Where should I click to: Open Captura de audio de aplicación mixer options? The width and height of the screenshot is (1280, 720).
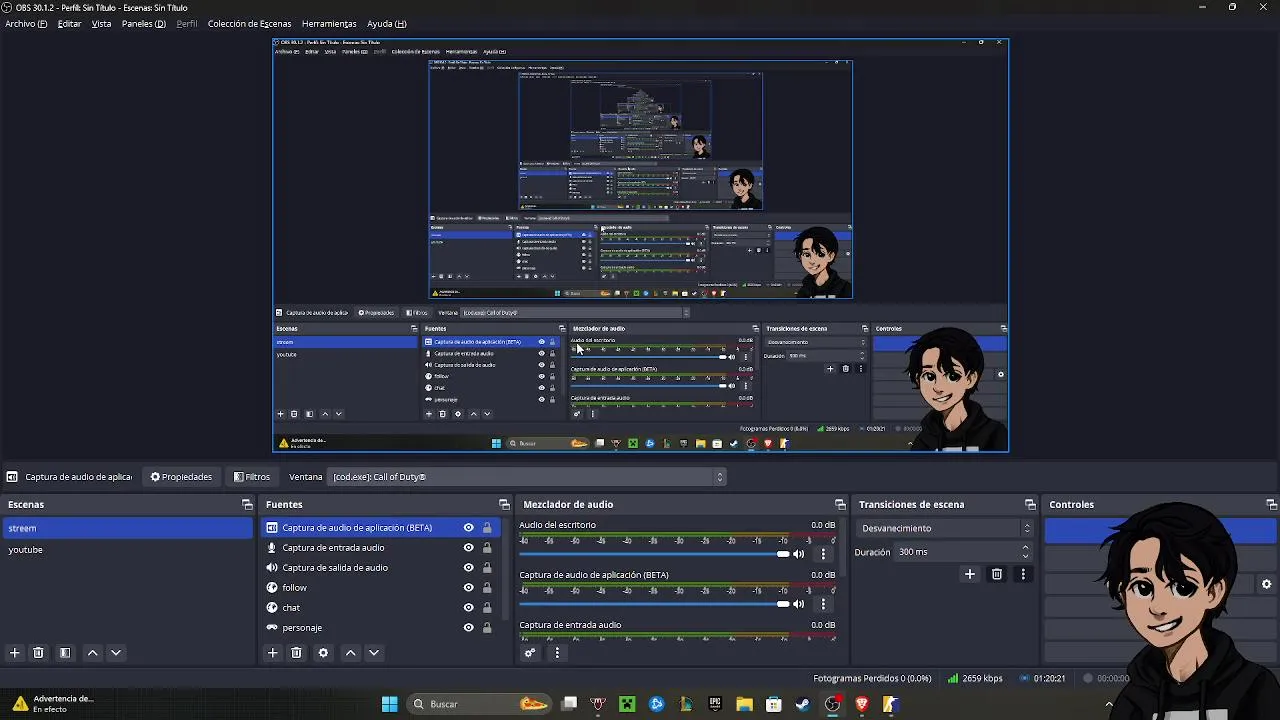click(824, 604)
